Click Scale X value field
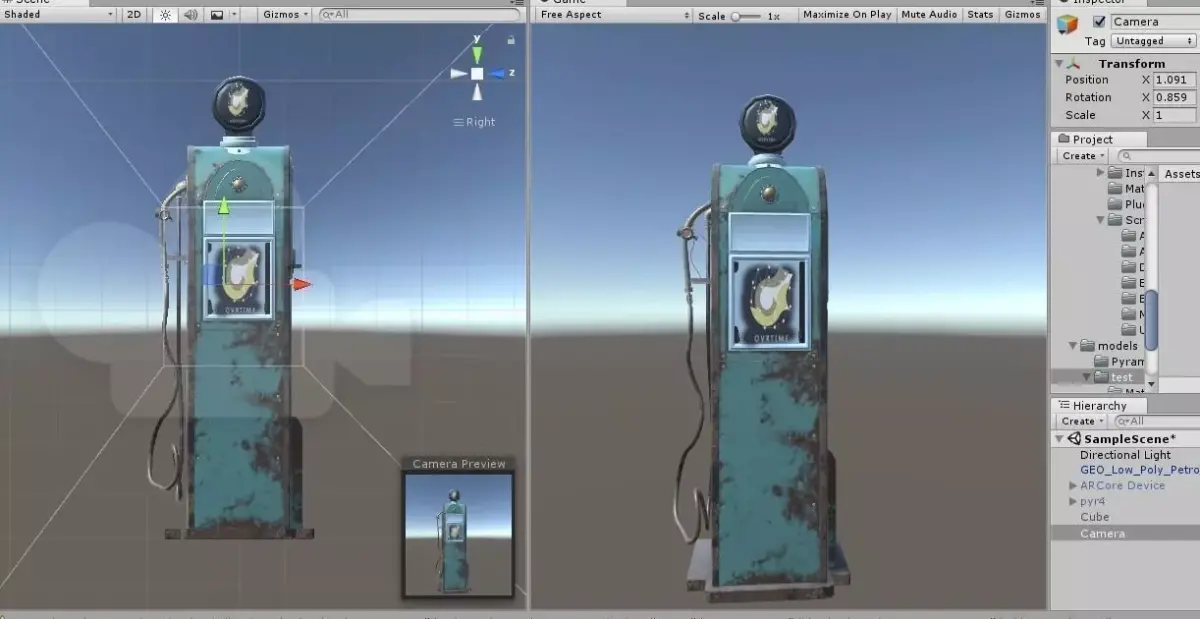This screenshot has height=619, width=1200. point(1175,116)
